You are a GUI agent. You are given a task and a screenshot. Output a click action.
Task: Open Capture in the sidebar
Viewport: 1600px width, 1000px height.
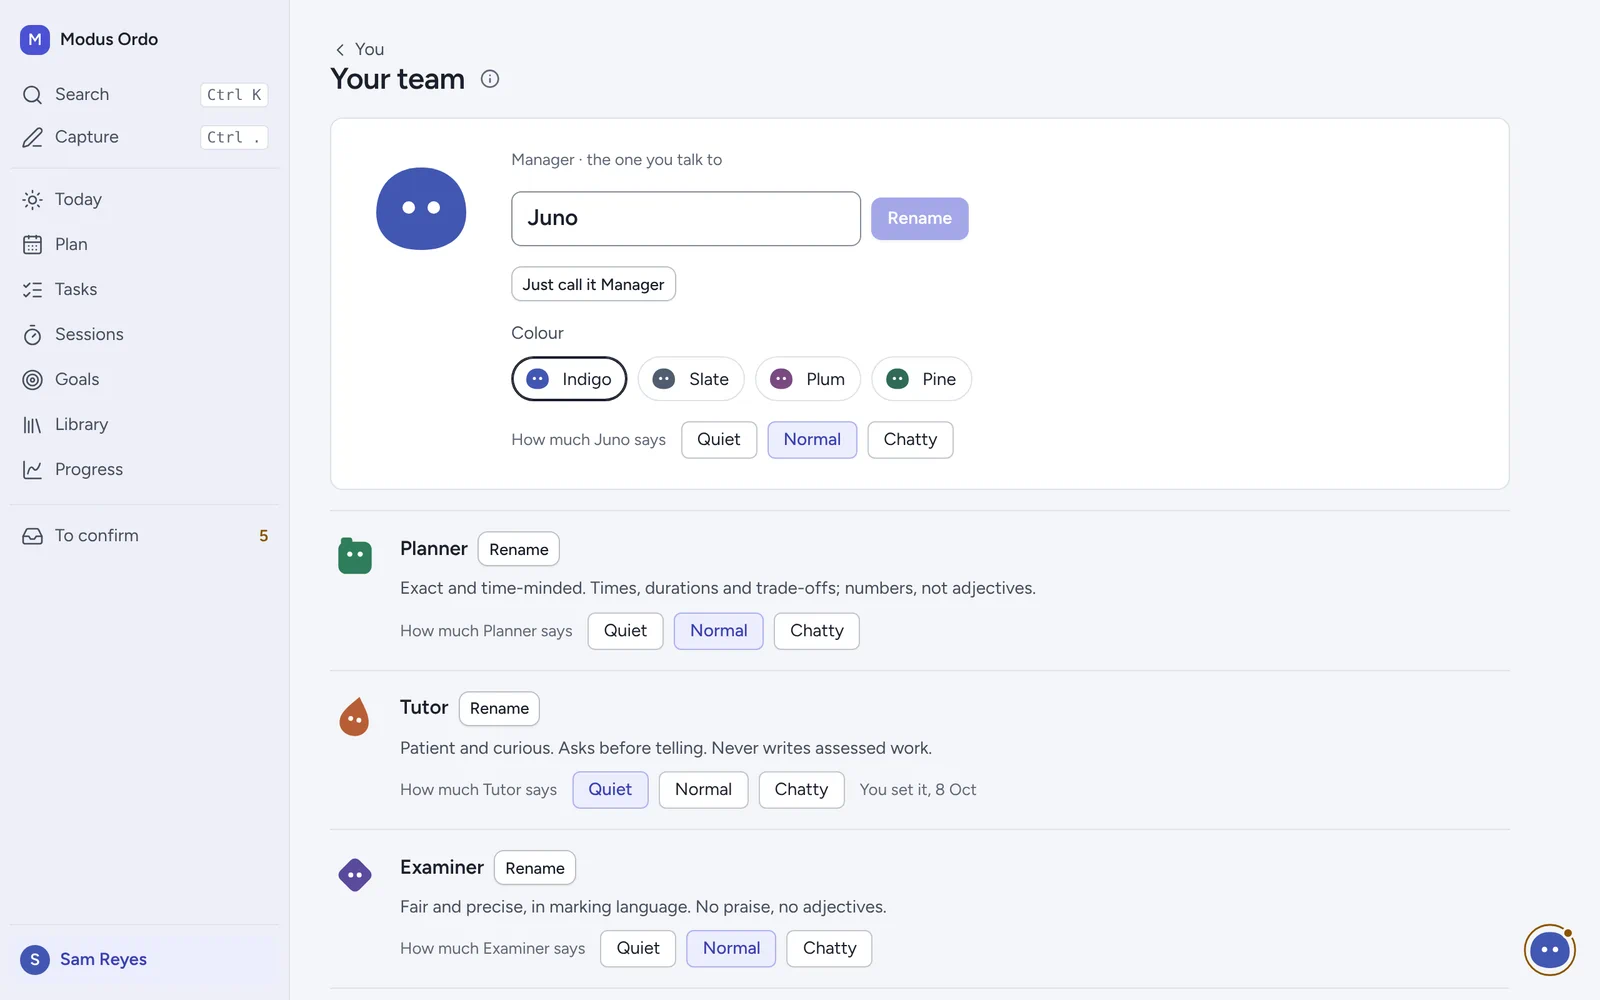click(144, 137)
